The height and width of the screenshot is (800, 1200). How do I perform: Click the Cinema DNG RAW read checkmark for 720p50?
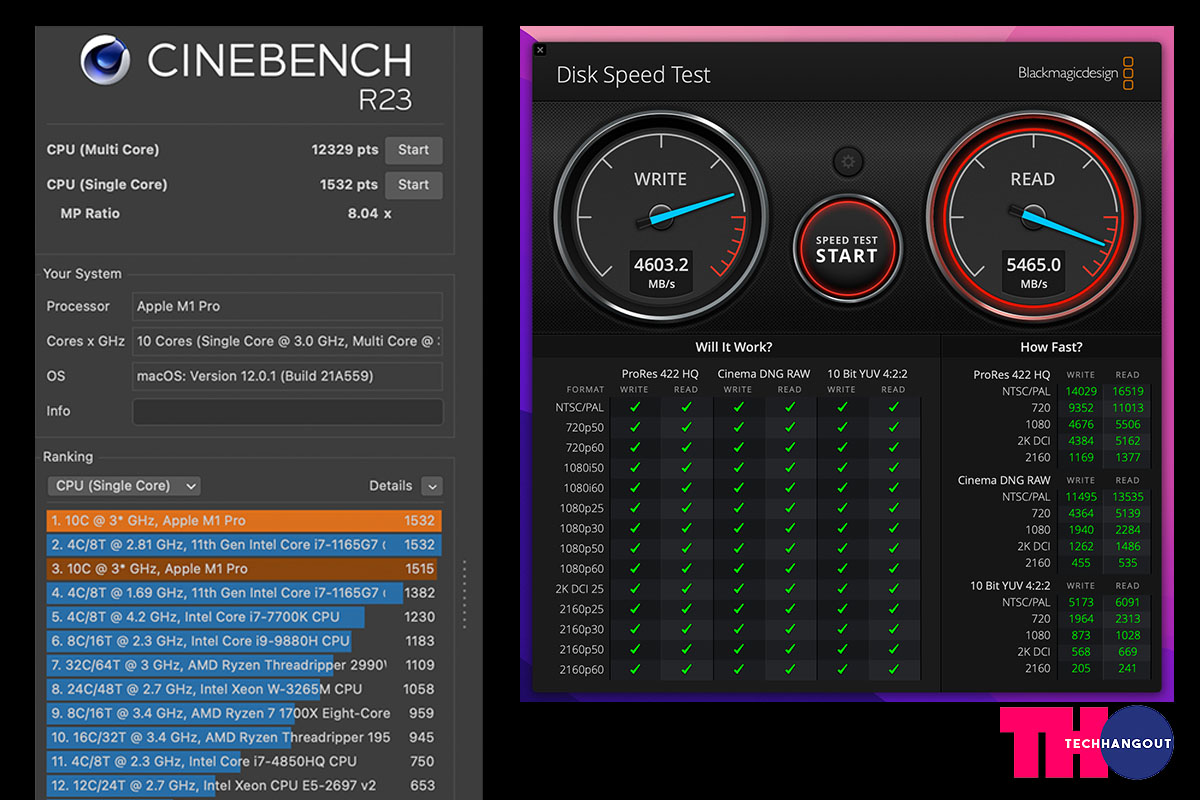click(x=790, y=428)
